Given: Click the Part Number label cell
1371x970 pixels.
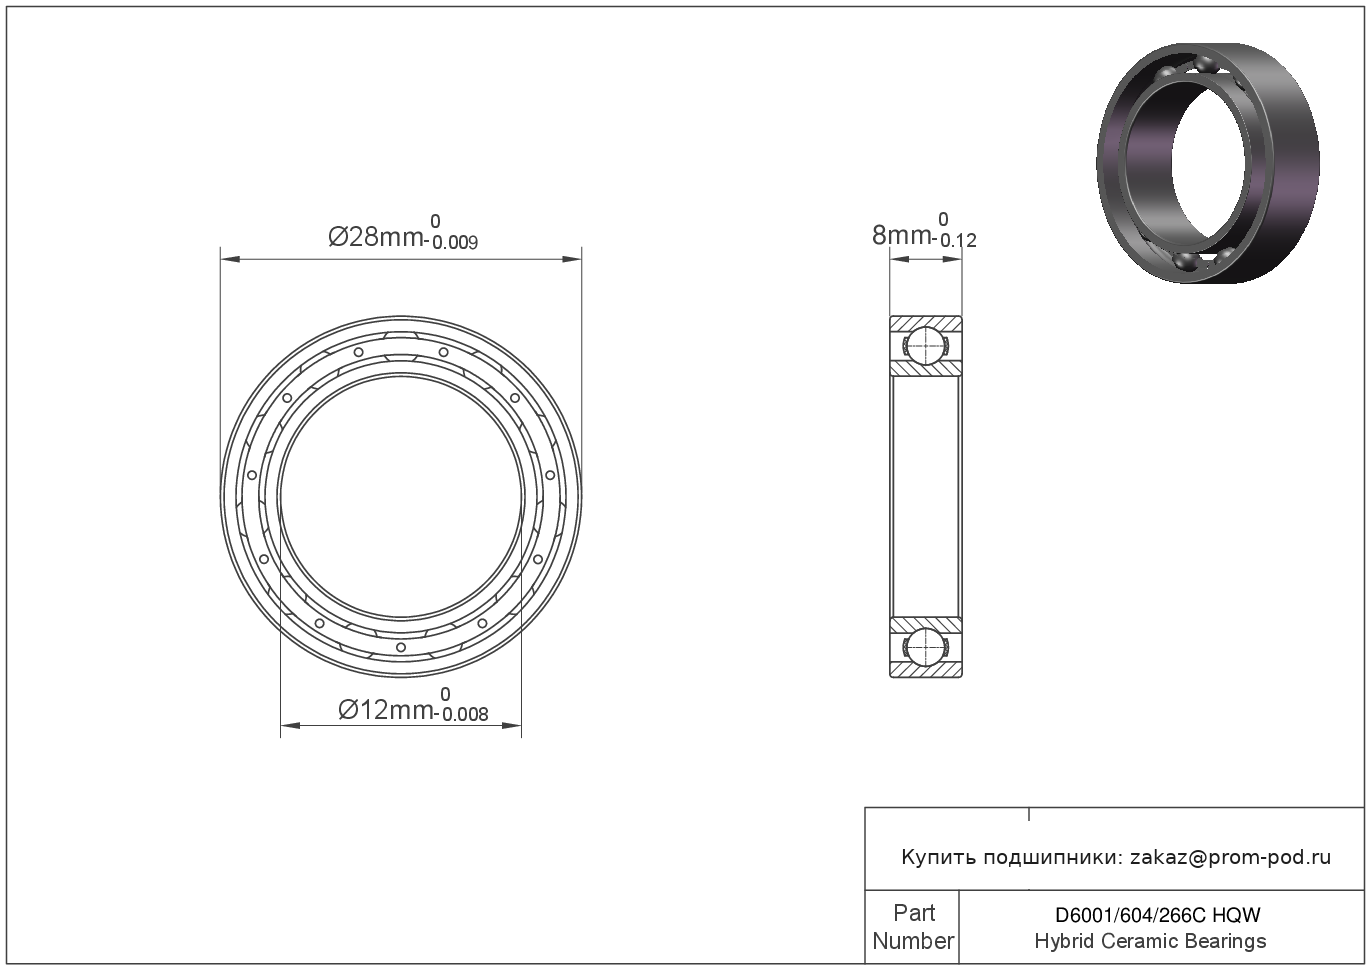Looking at the screenshot, I should click(x=912, y=927).
